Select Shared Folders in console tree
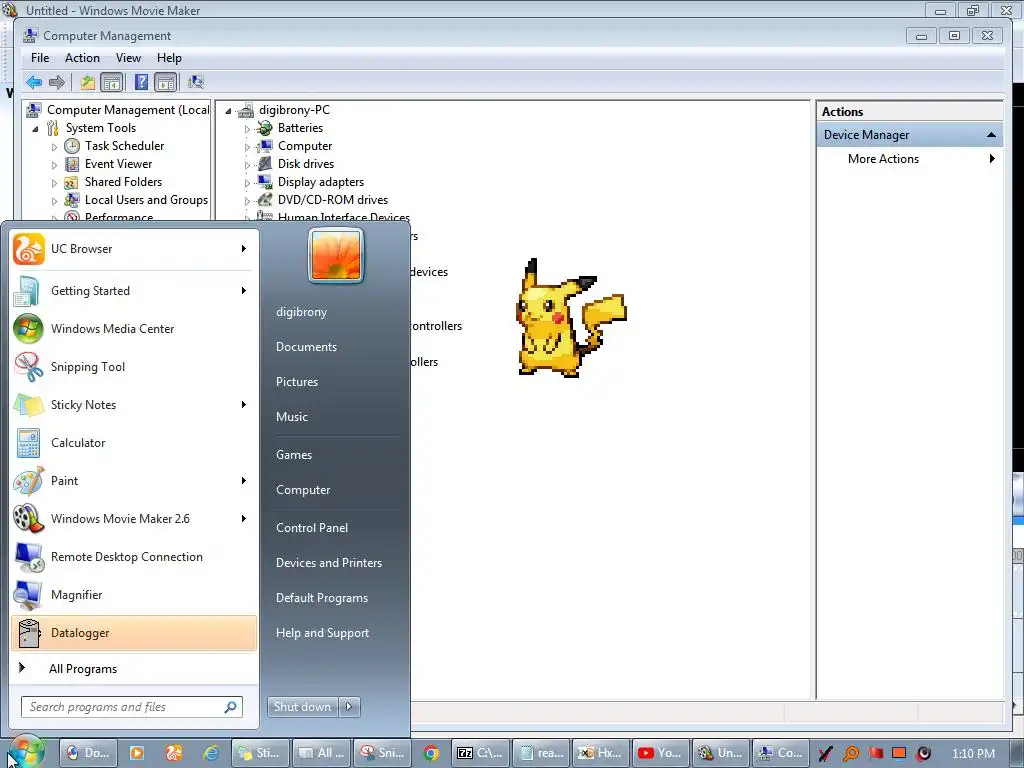Viewport: 1024px width, 768px height. click(123, 182)
